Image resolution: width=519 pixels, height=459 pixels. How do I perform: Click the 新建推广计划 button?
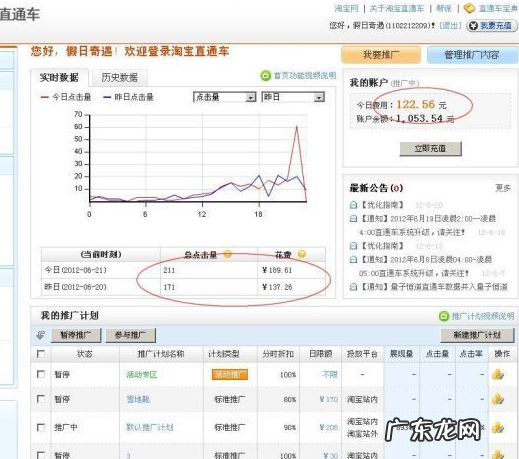pyautogui.click(x=477, y=335)
